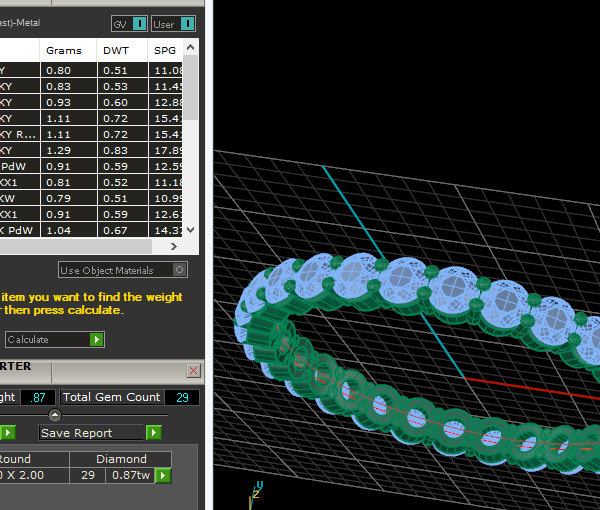Viewport: 600px width, 510px height.
Task: Click the SPG column header
Action: click(165, 51)
